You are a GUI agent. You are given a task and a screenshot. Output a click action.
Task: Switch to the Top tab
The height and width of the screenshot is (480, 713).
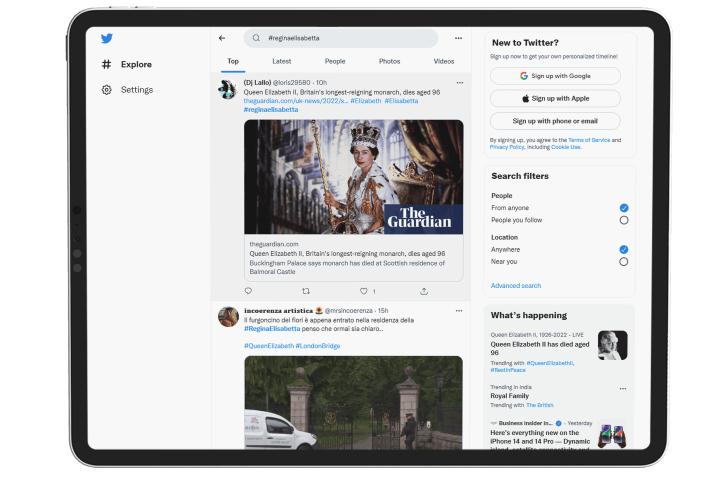(x=233, y=61)
